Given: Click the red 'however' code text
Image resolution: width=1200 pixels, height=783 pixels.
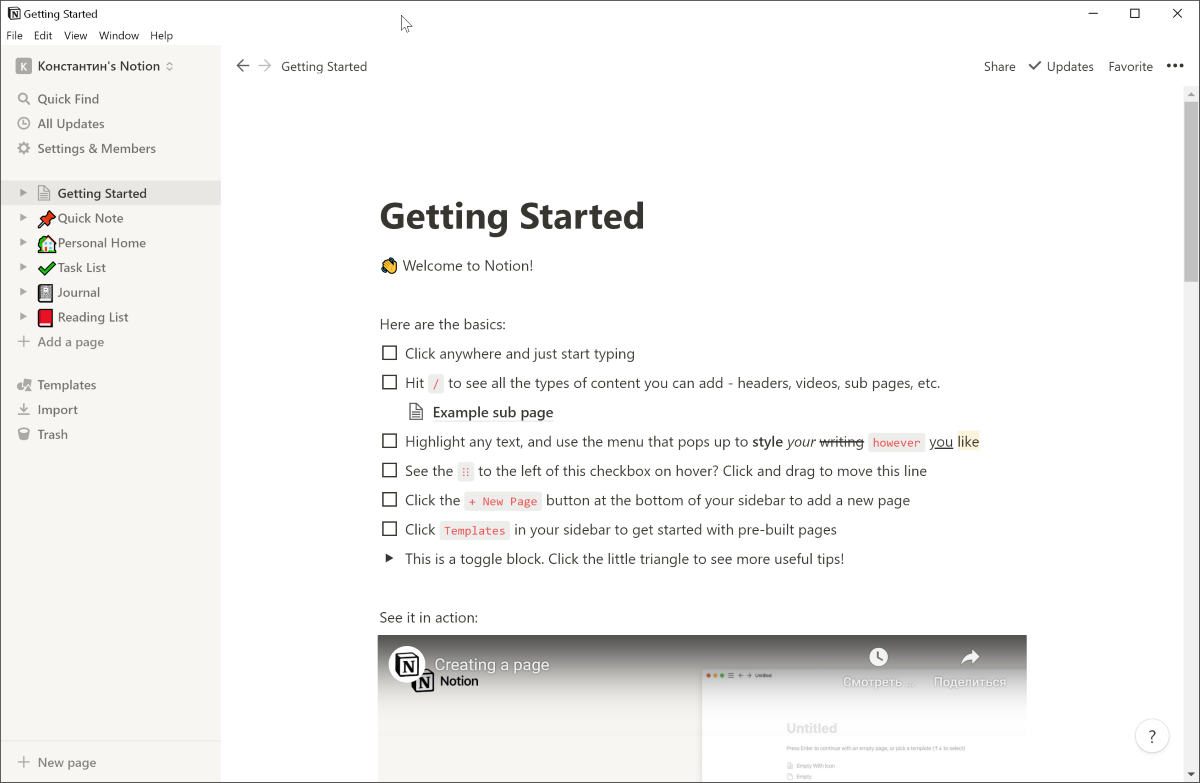Looking at the screenshot, I should point(896,442).
